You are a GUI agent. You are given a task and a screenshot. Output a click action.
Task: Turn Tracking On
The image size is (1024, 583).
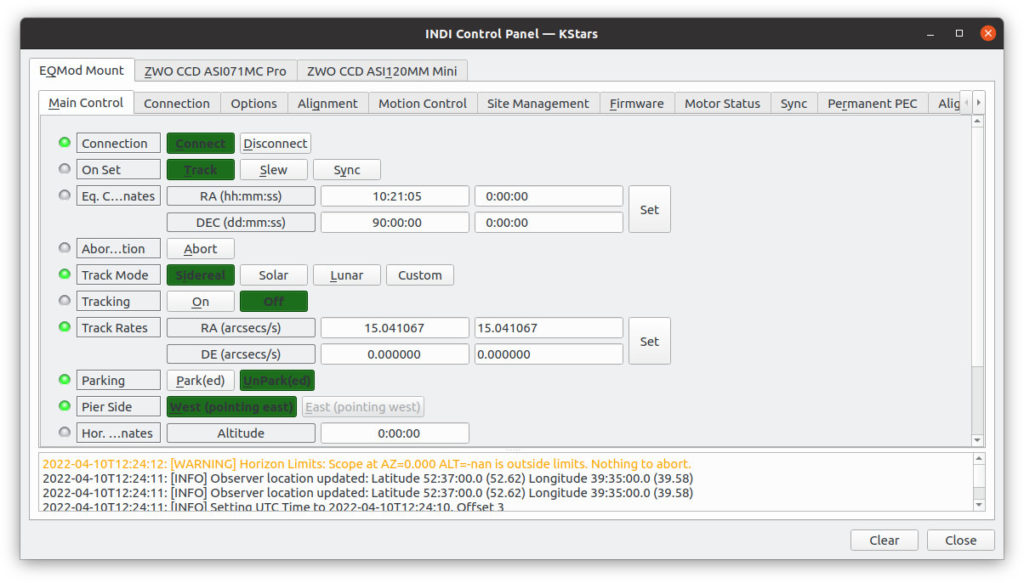tap(200, 302)
